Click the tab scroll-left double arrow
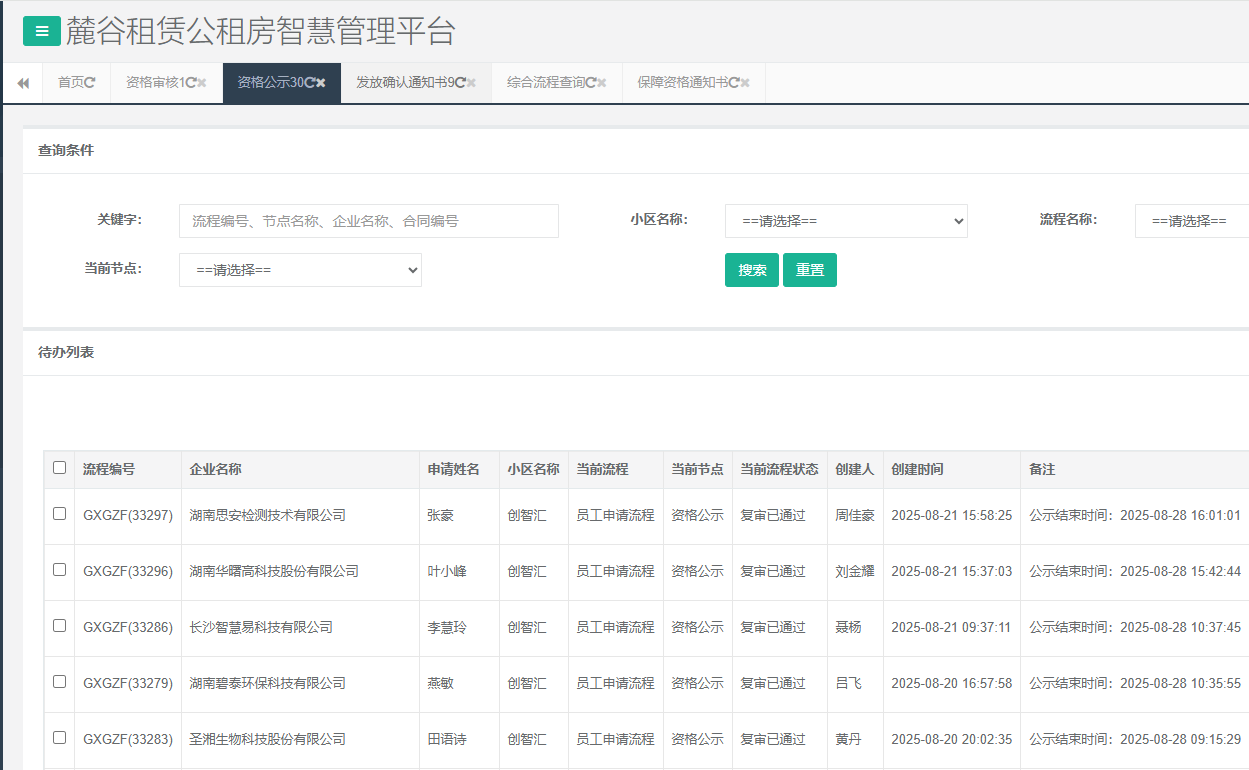Image resolution: width=1249 pixels, height=770 pixels. tap(22, 83)
